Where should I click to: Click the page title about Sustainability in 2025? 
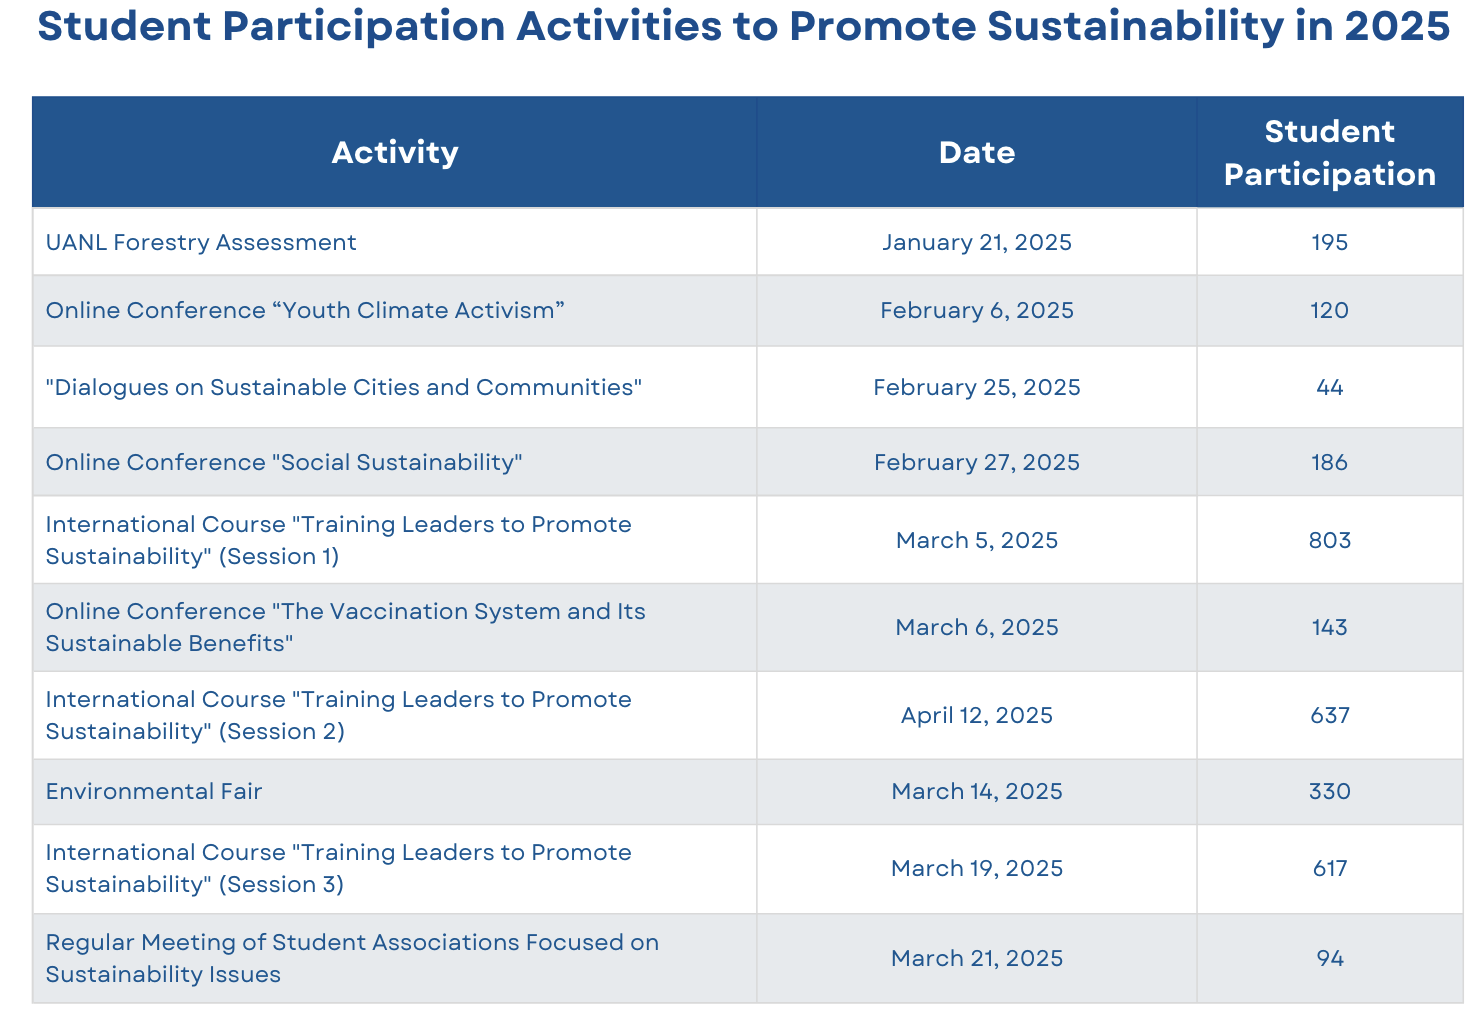coord(744,27)
